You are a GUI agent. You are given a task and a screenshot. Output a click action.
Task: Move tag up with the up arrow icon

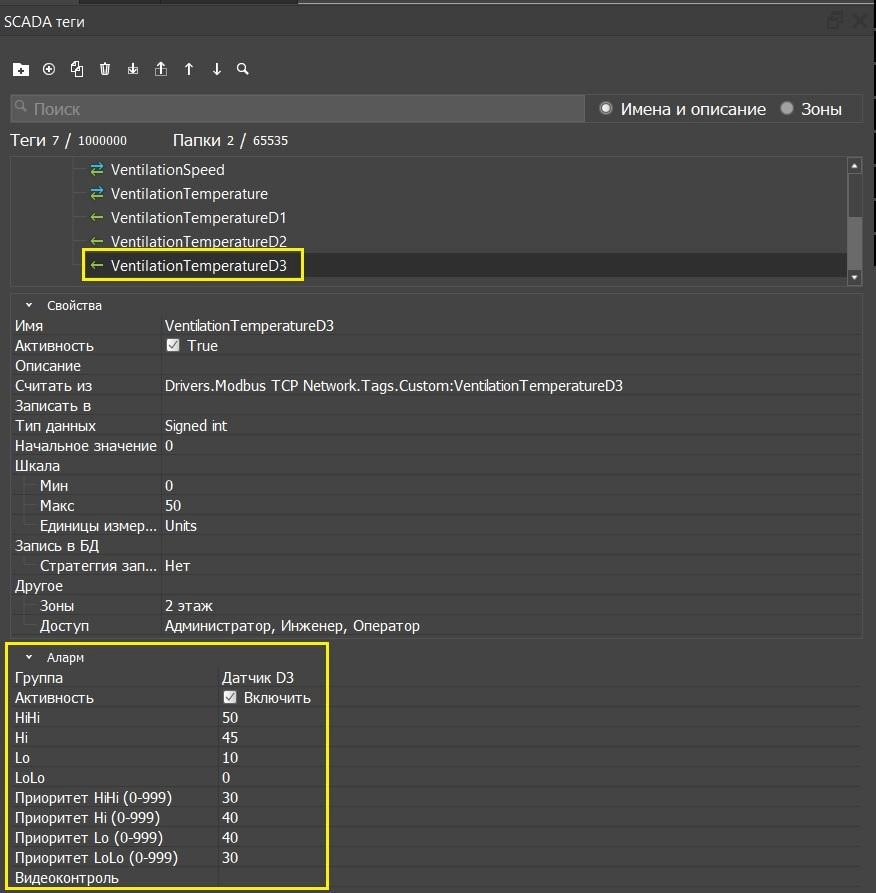pyautogui.click(x=189, y=69)
